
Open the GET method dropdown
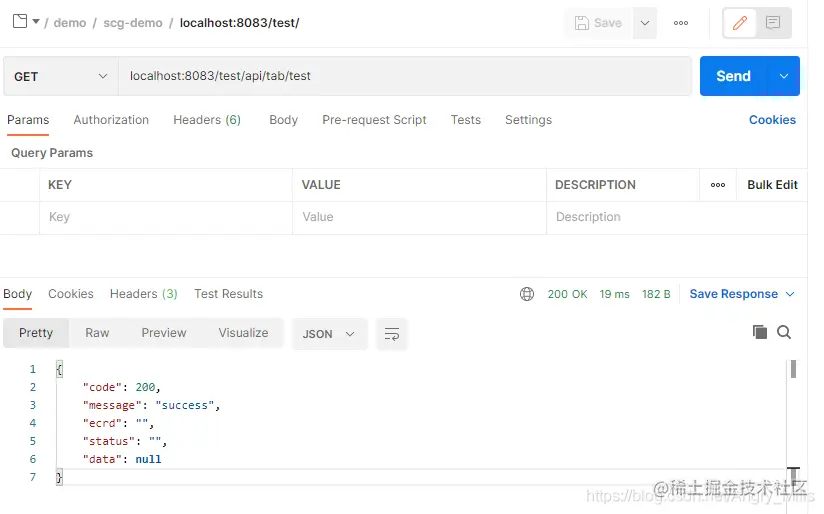click(60, 77)
